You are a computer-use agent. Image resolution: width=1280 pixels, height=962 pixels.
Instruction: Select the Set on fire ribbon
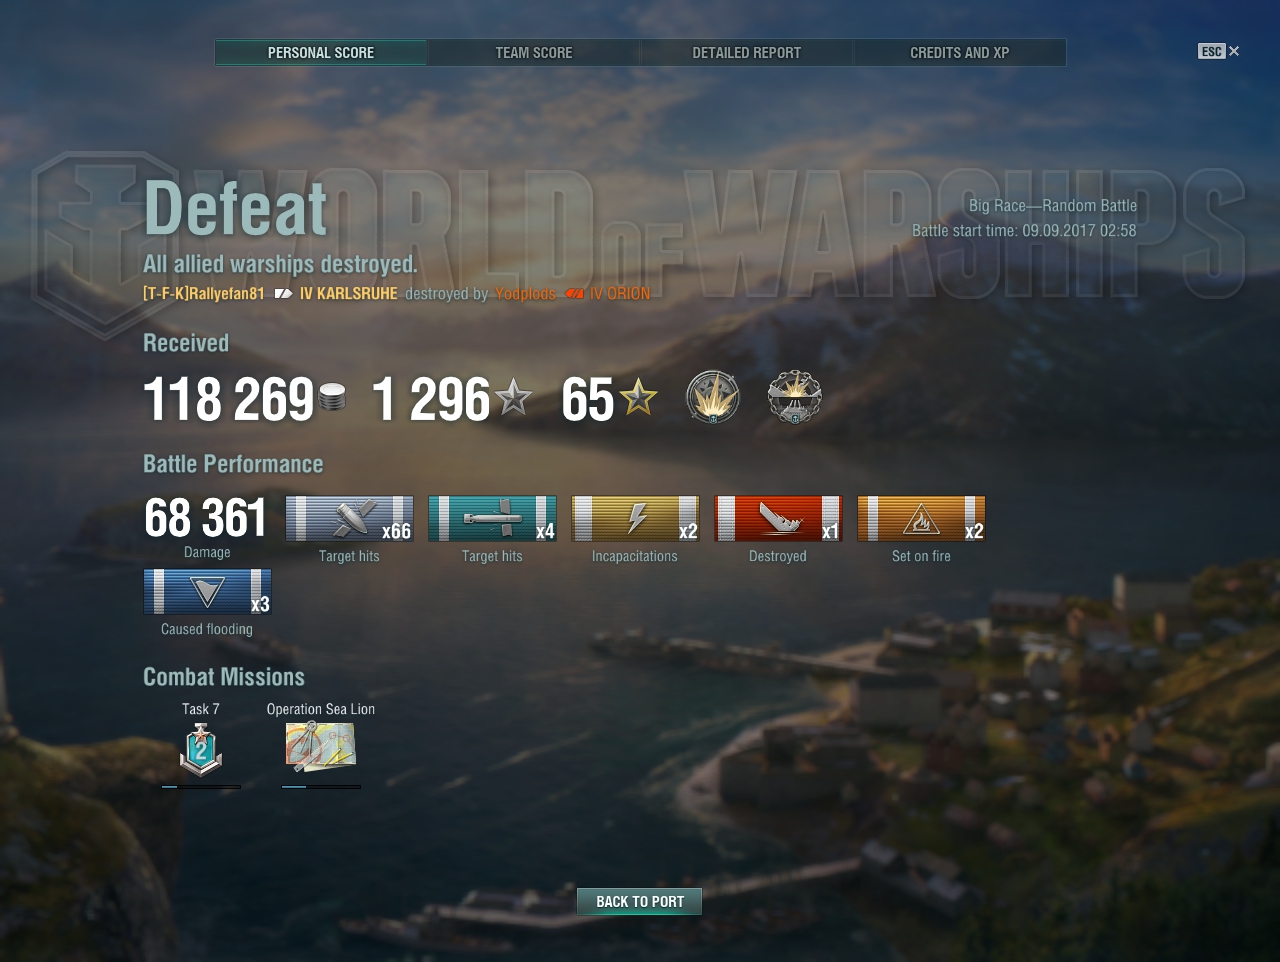[x=921, y=519]
